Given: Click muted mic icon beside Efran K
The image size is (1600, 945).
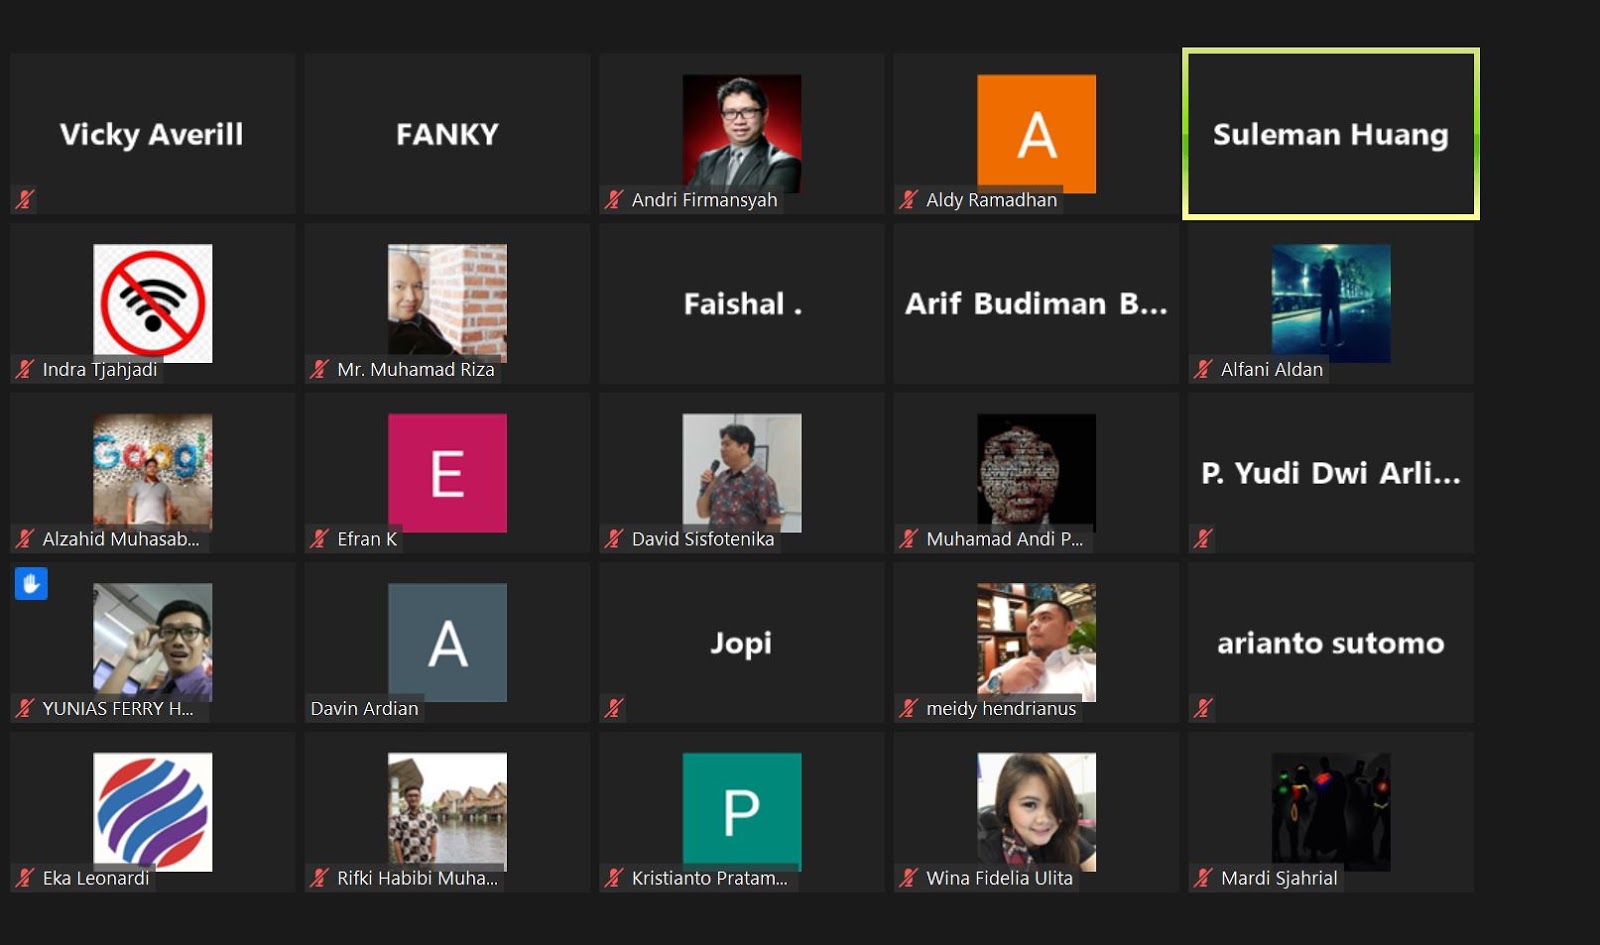Looking at the screenshot, I should click(x=319, y=539).
